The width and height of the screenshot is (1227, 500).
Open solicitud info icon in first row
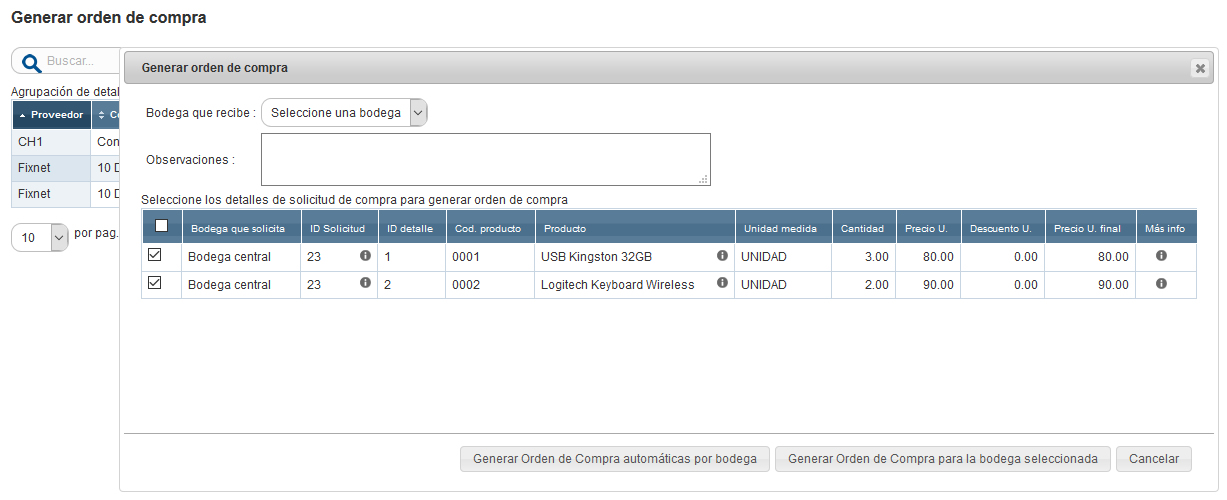[365, 256]
